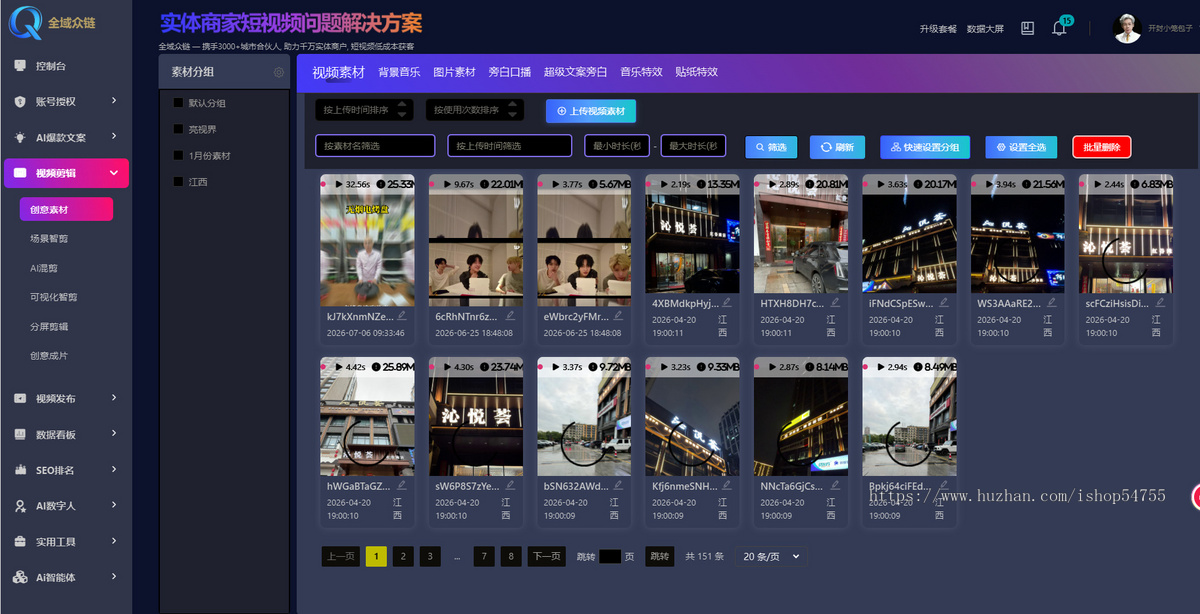Rename video bSN632AWd with pencil icon
This screenshot has width=1200, height=614.
pyautogui.click(x=618, y=484)
